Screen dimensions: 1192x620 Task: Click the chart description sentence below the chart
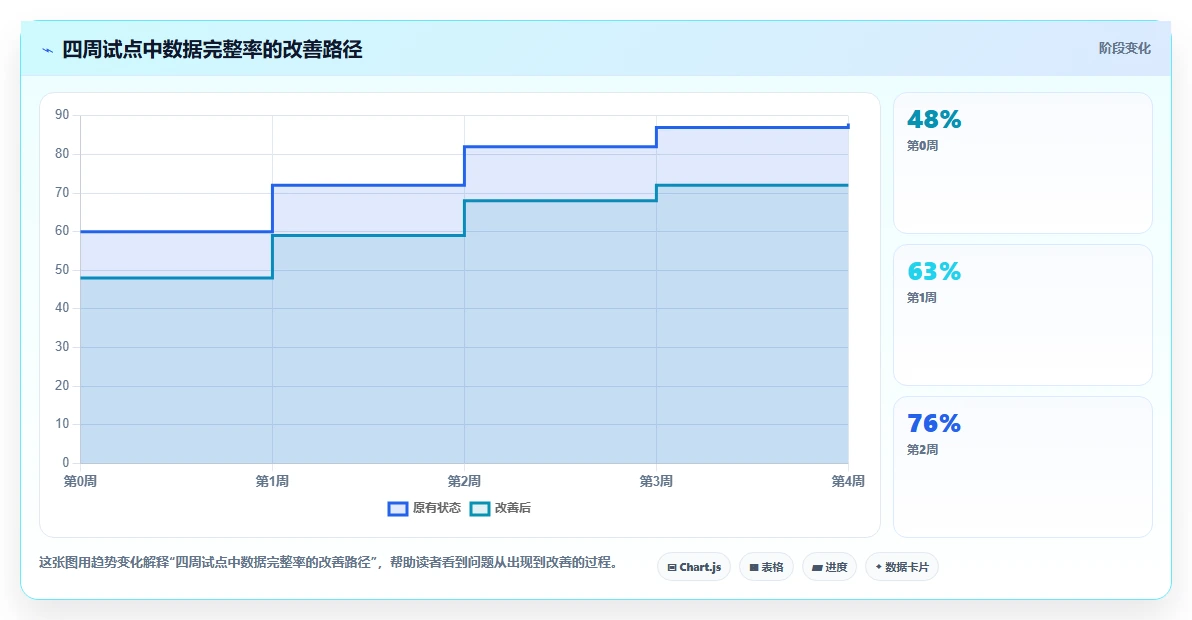click(x=331, y=562)
